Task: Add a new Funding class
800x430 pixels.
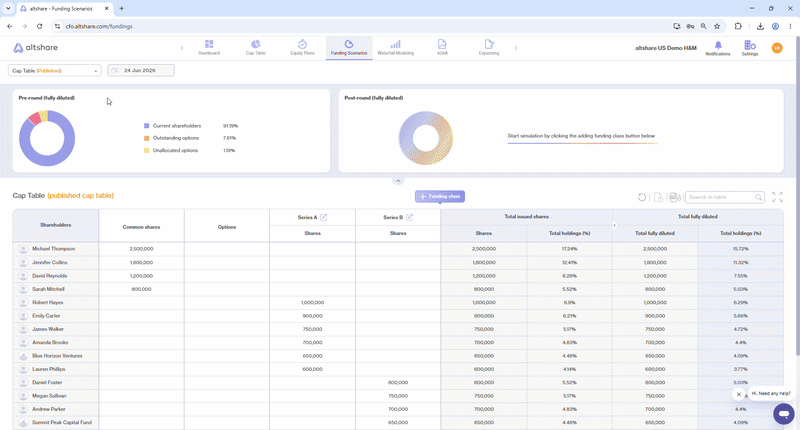Action: [440, 196]
